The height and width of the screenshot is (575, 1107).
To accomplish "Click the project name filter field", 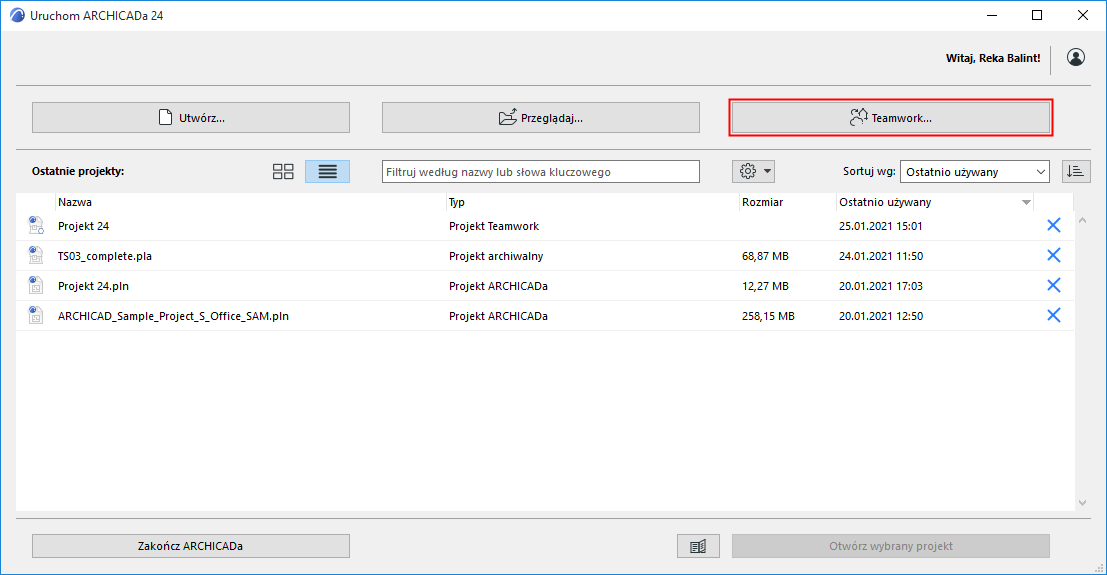I will (x=541, y=172).
